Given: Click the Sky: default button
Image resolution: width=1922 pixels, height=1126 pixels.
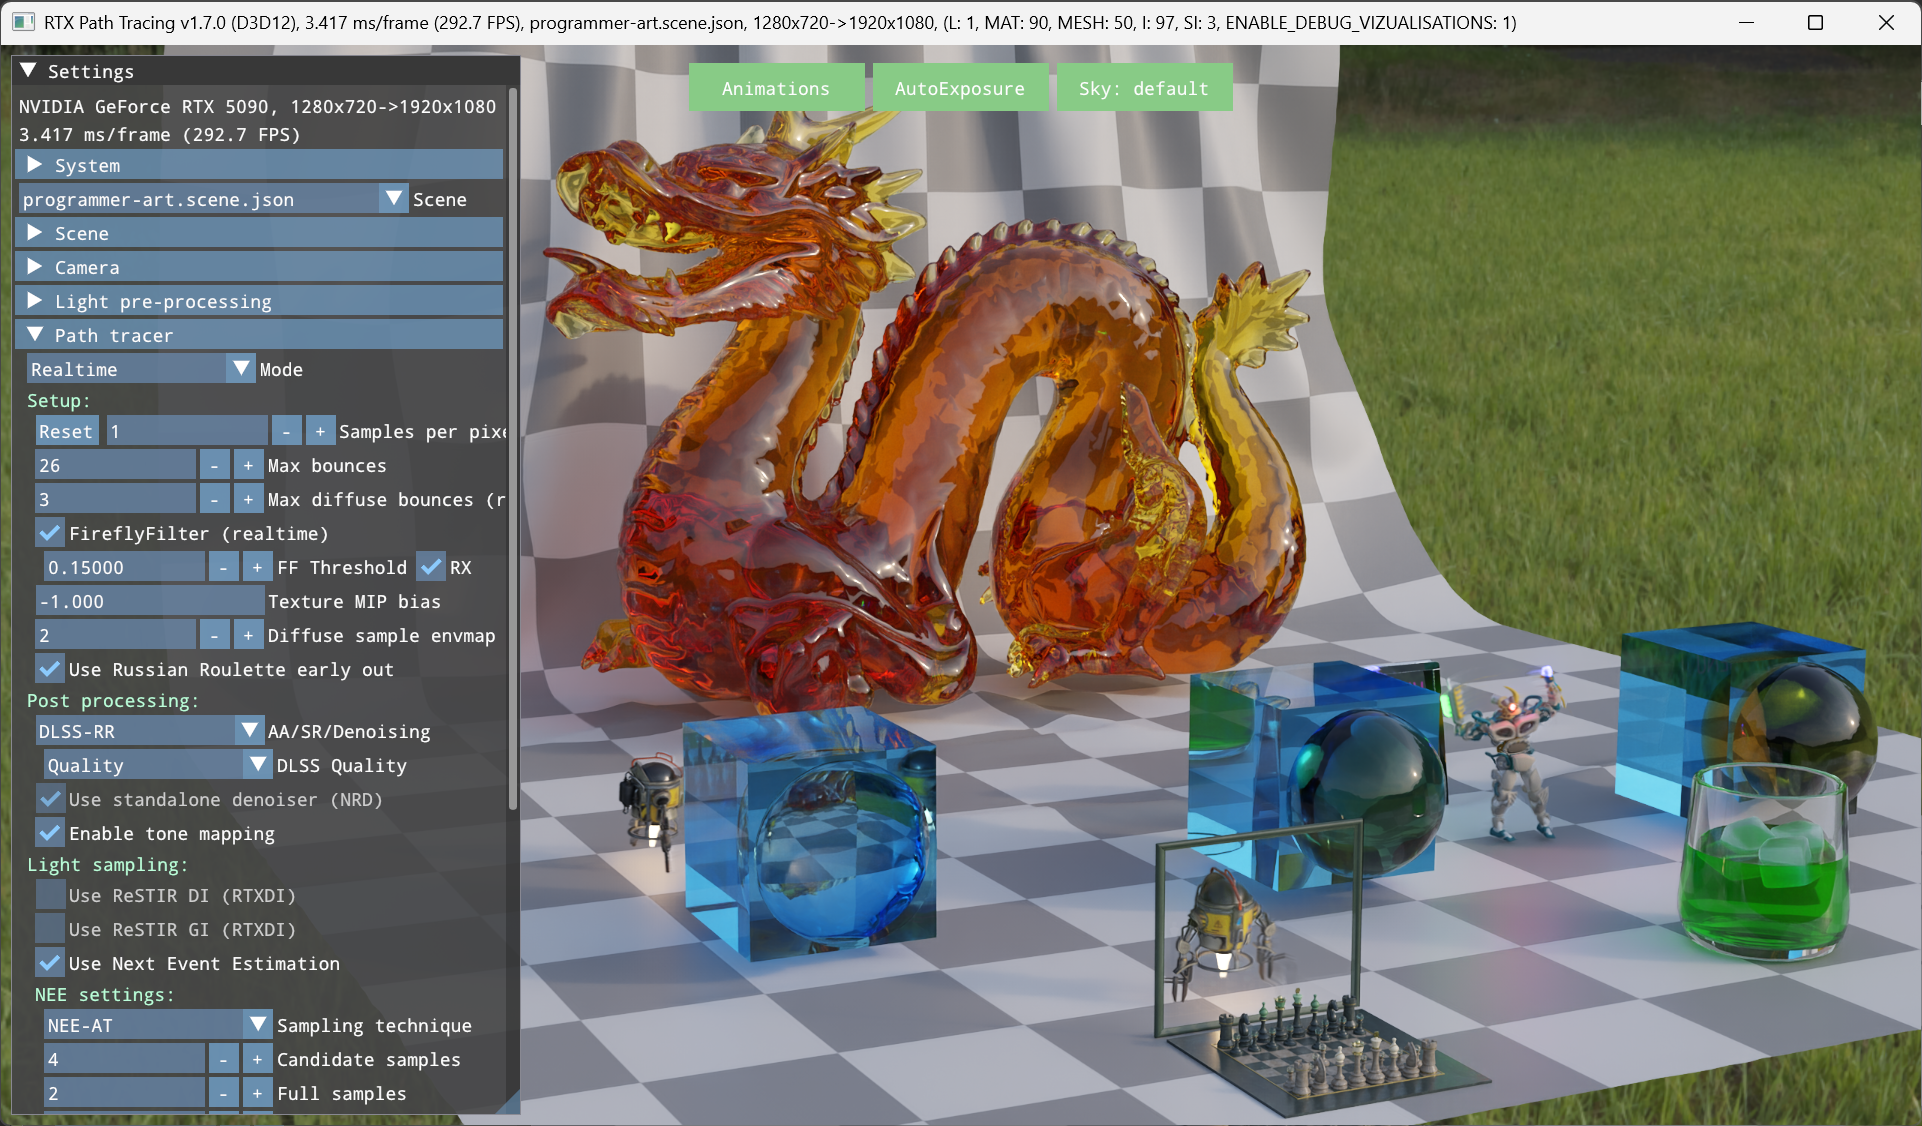Looking at the screenshot, I should (1144, 88).
